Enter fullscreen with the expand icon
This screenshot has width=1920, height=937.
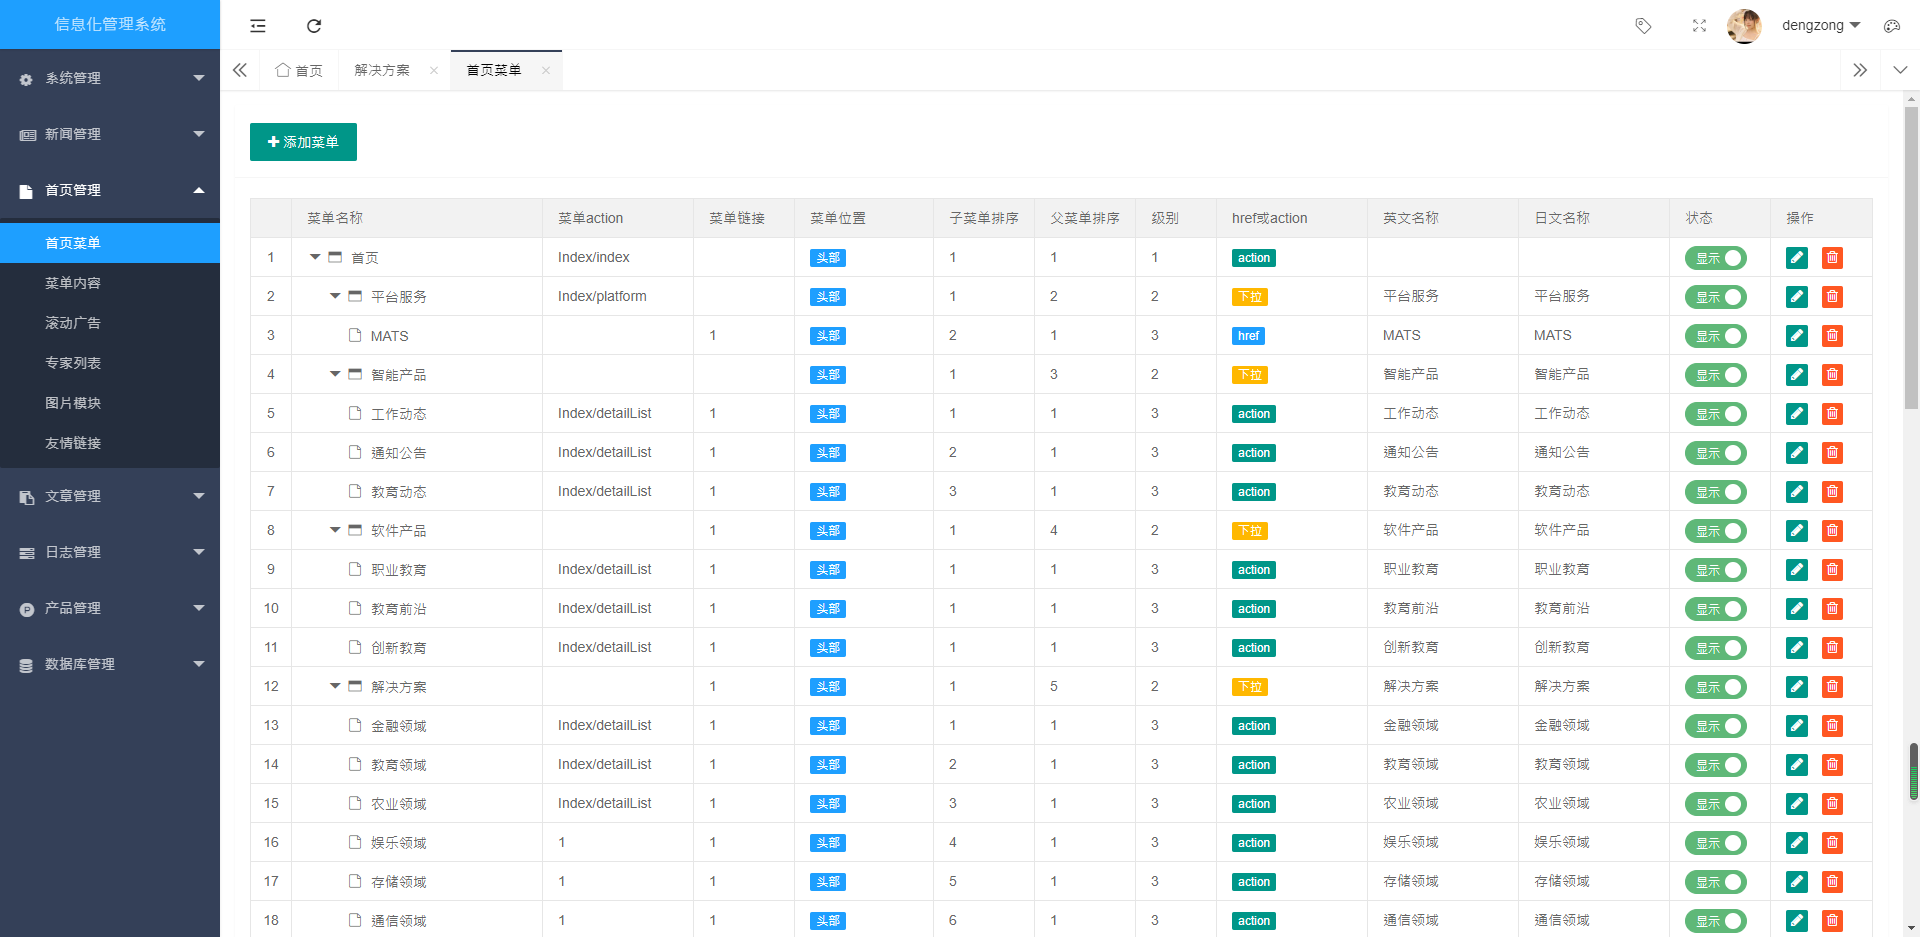1699,26
